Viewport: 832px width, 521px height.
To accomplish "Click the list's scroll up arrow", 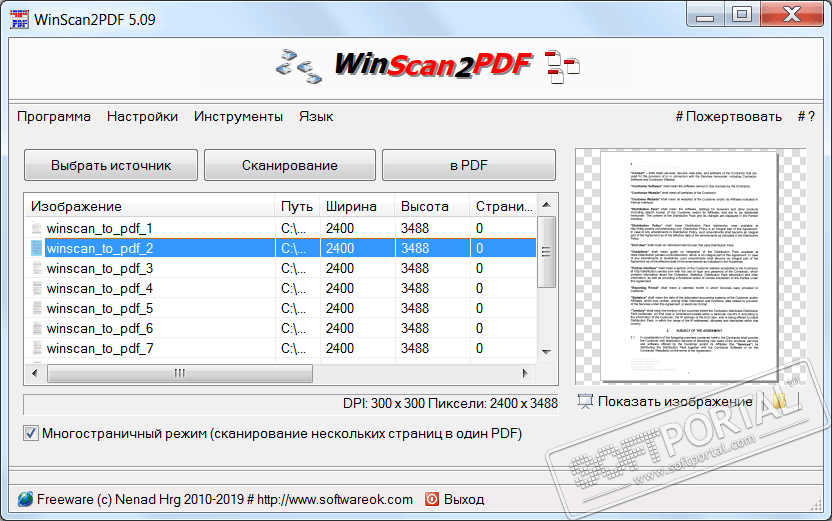I will coord(547,205).
